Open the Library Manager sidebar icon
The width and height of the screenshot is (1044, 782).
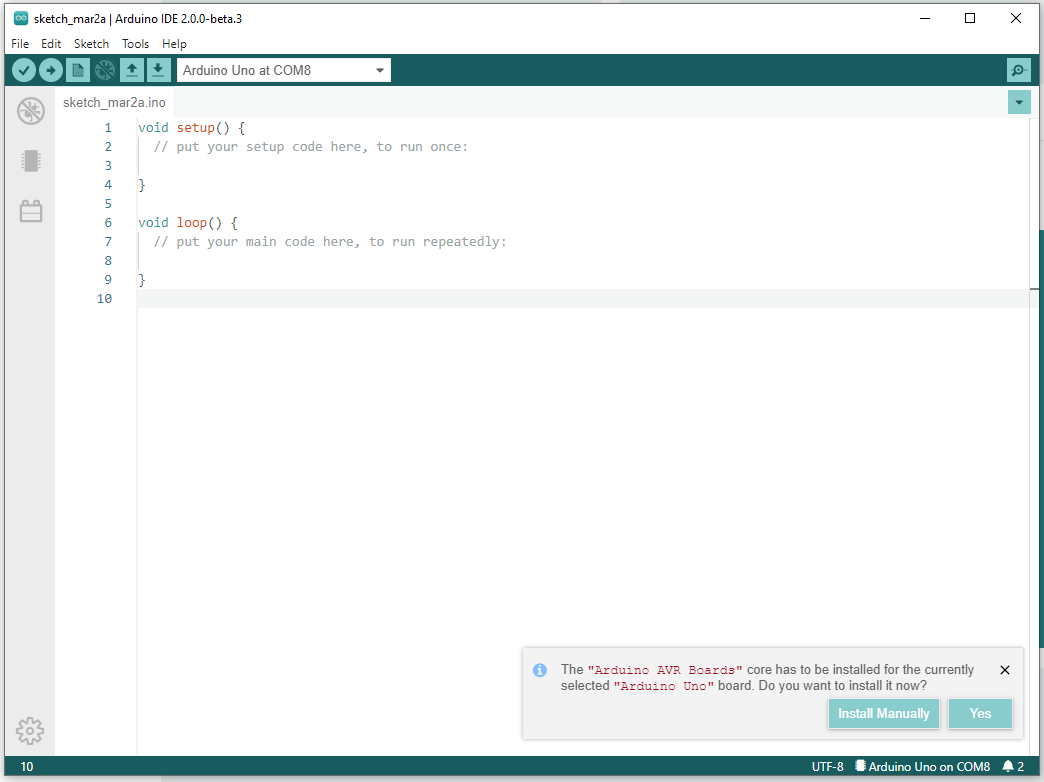pyautogui.click(x=31, y=211)
